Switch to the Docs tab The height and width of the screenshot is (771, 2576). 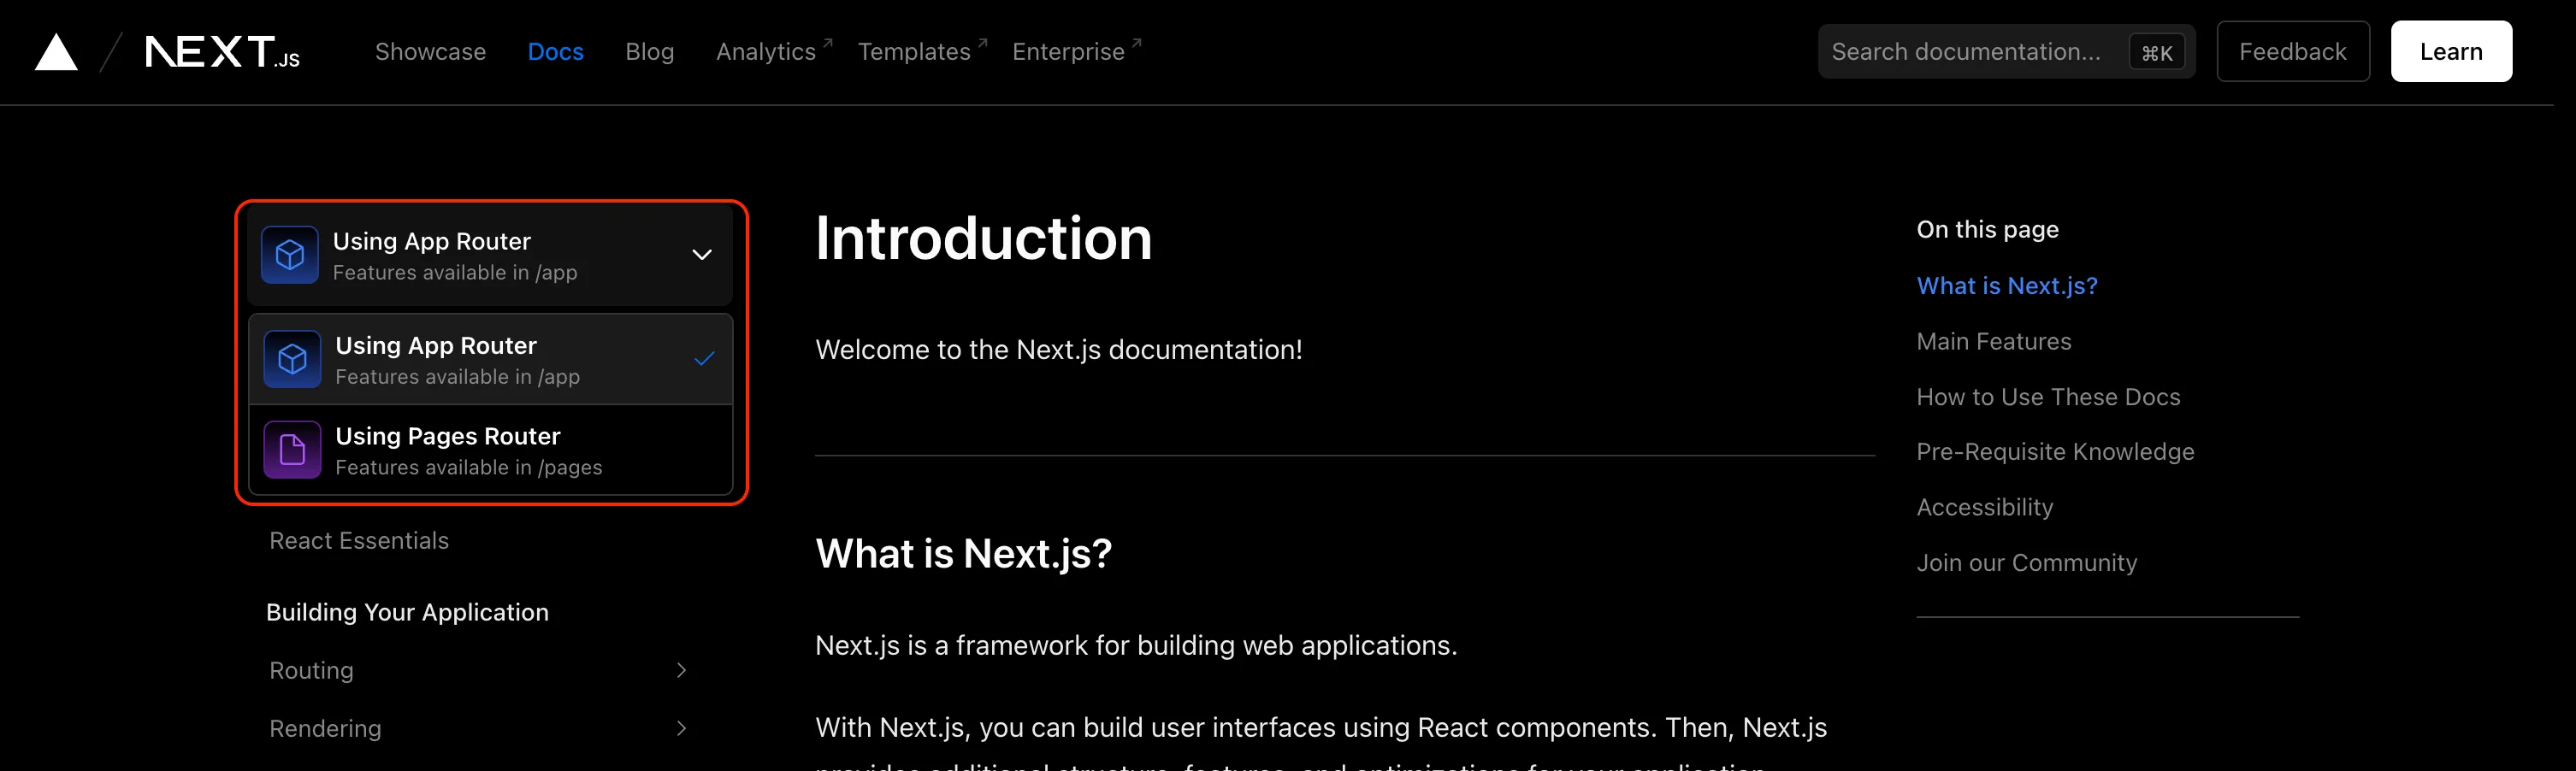556,51
